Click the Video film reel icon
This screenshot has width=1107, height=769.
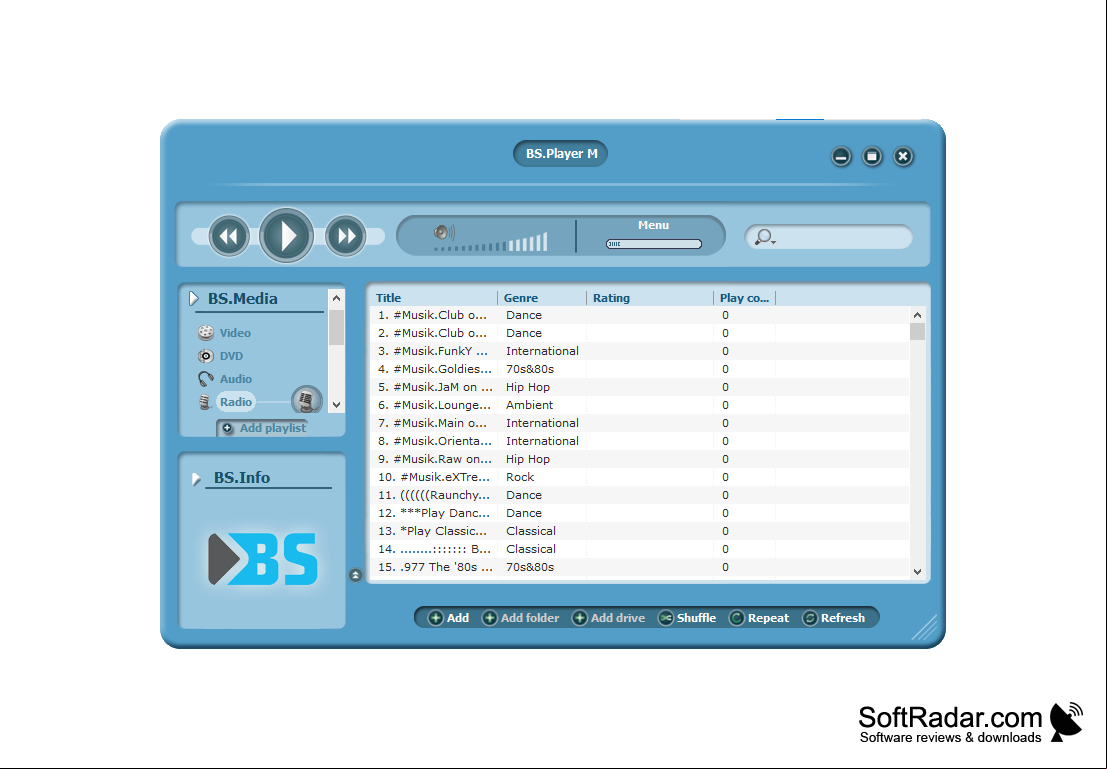click(205, 333)
